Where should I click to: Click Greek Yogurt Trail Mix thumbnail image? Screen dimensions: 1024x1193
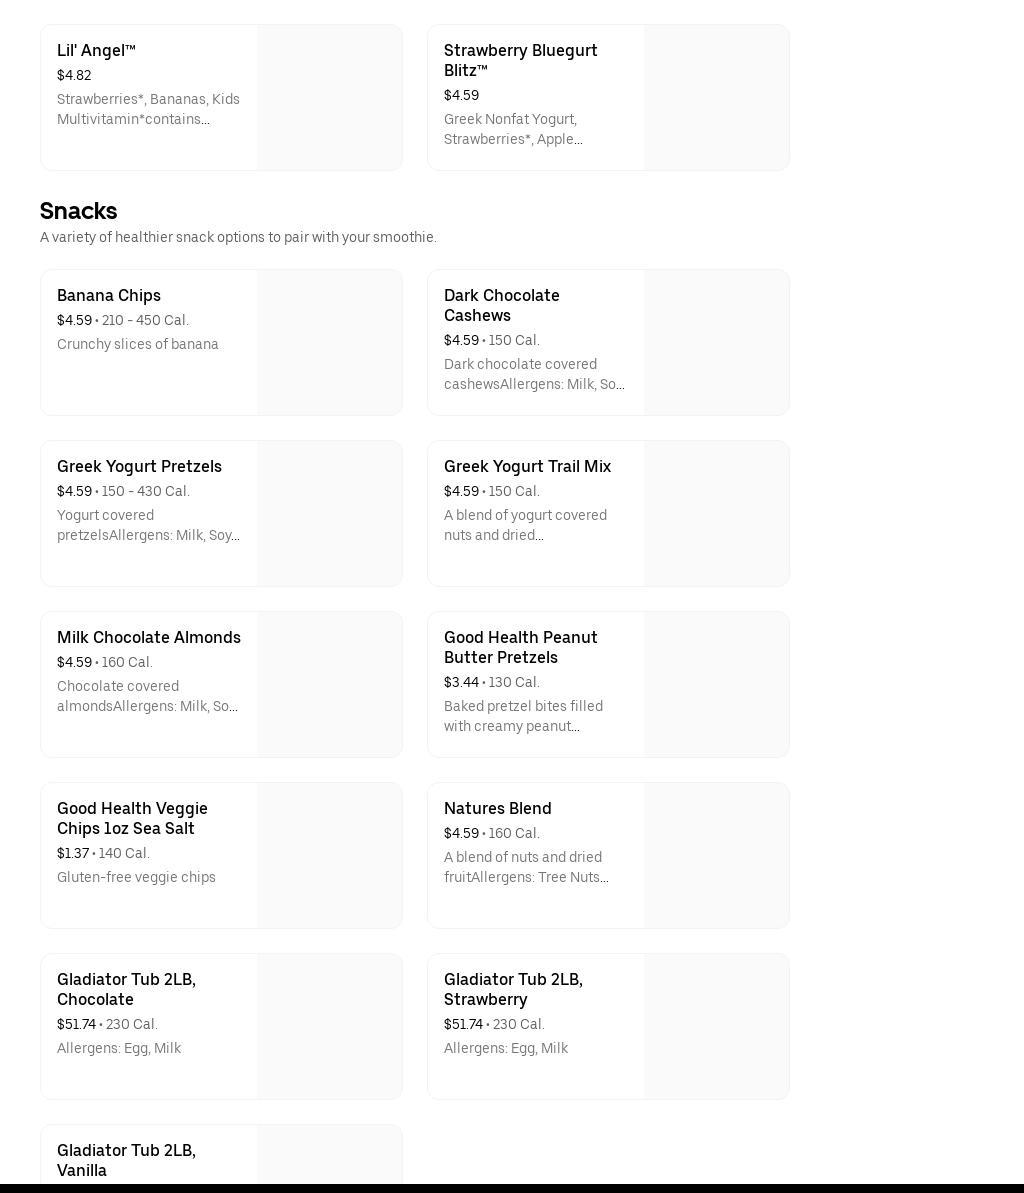pyautogui.click(x=716, y=513)
